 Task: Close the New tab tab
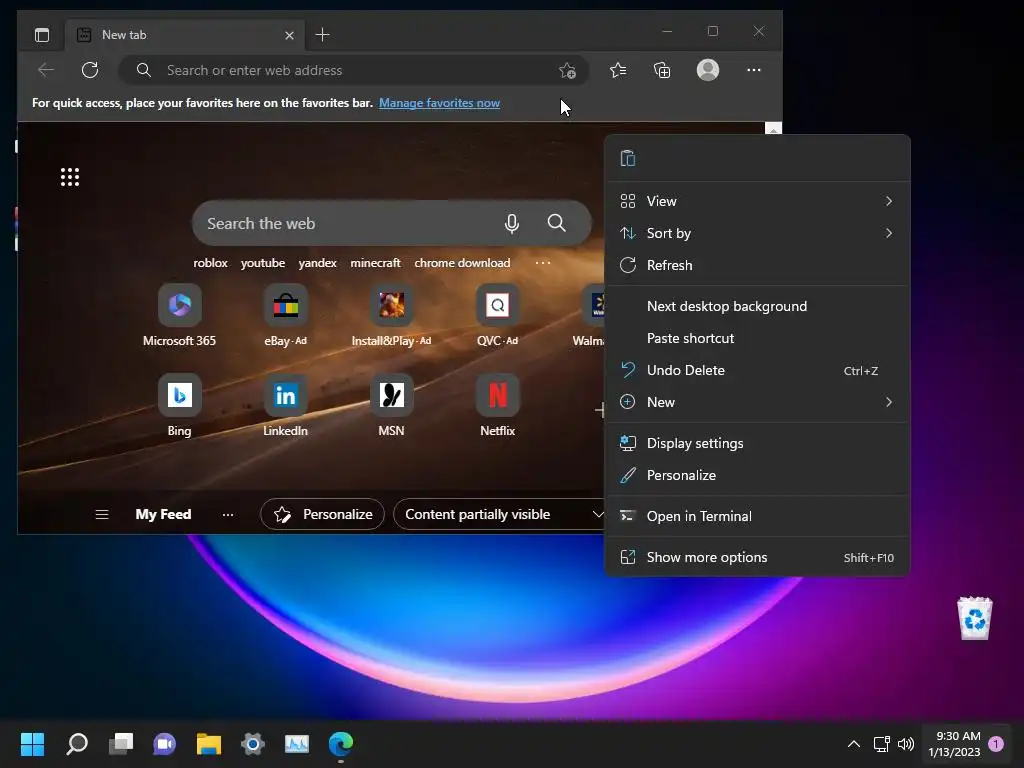(x=289, y=35)
